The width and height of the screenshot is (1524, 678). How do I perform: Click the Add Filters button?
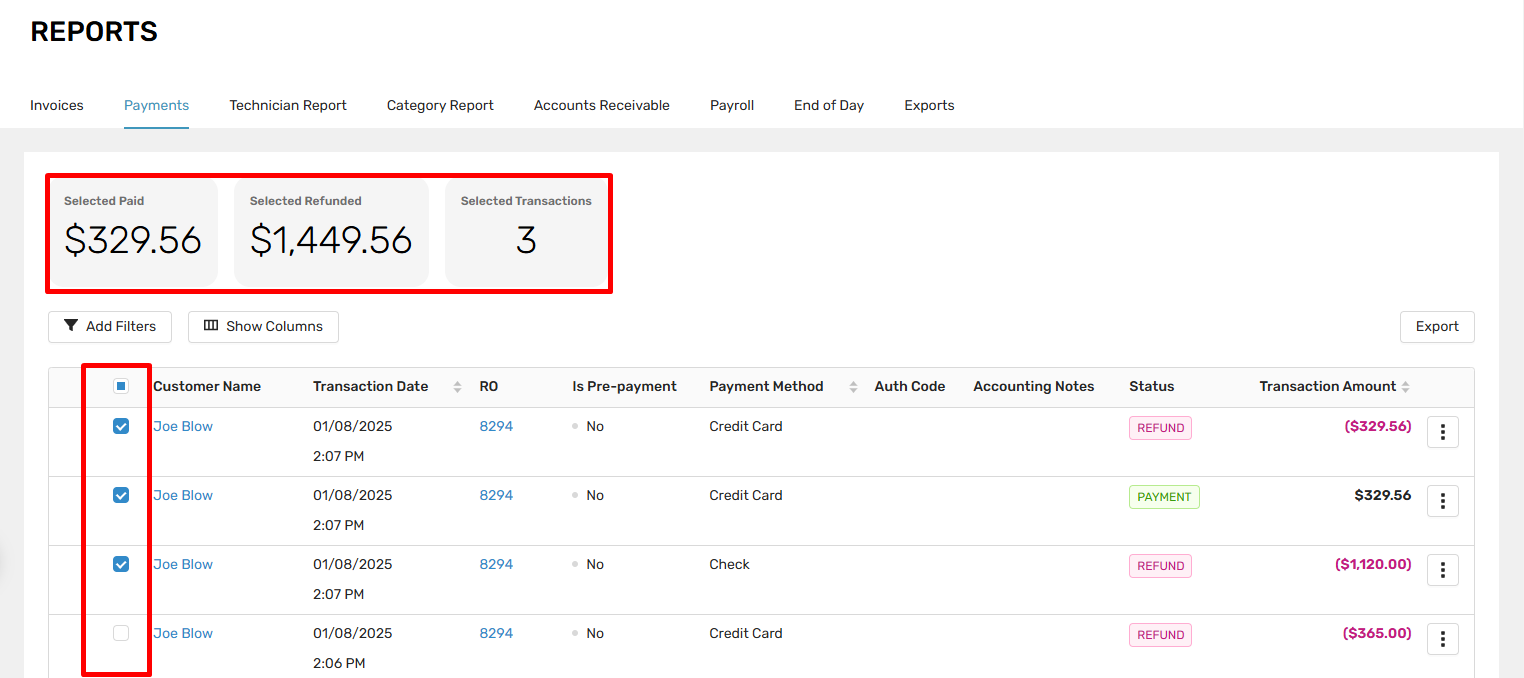[110, 326]
